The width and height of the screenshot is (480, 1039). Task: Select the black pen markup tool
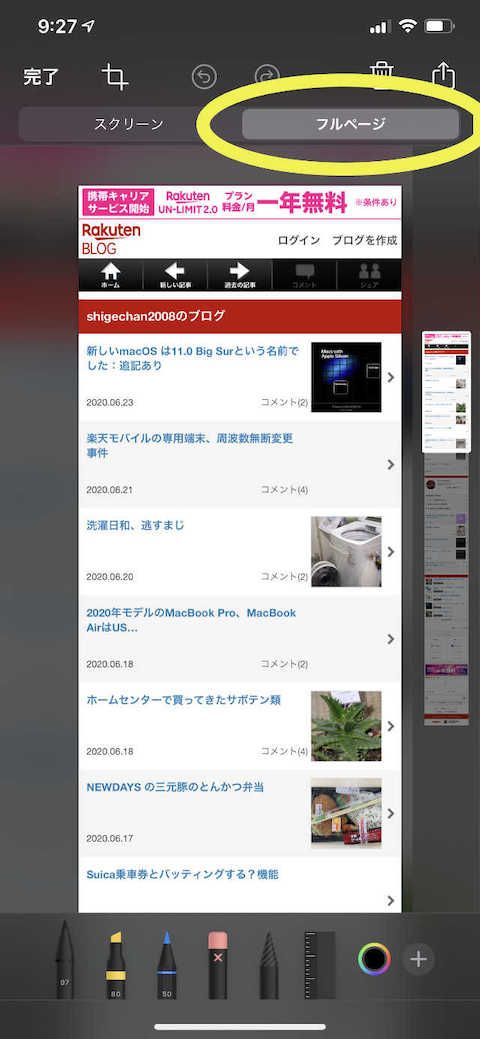coord(65,959)
